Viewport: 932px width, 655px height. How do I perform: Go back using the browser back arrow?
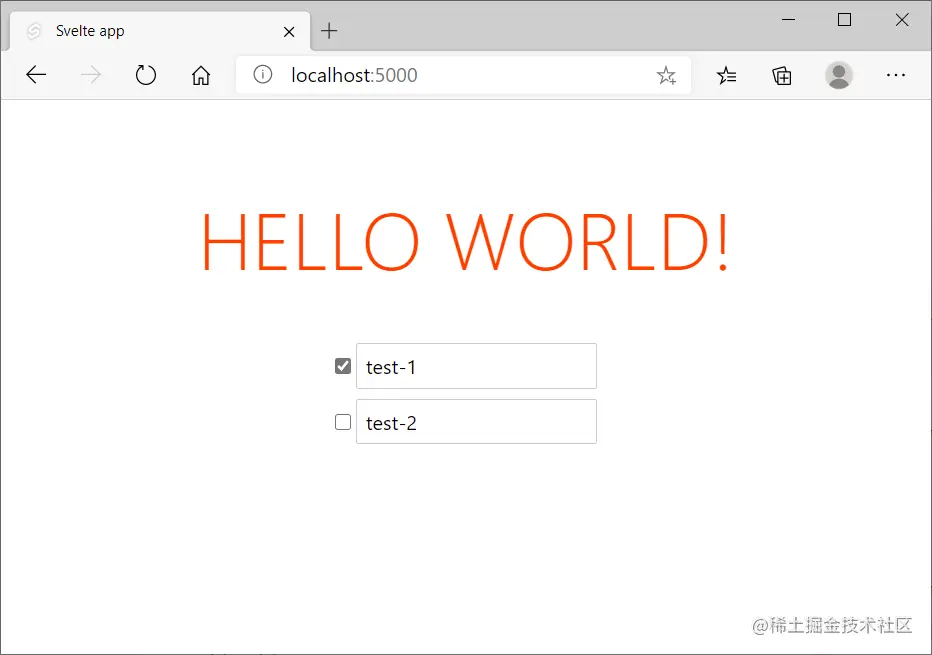pos(36,75)
